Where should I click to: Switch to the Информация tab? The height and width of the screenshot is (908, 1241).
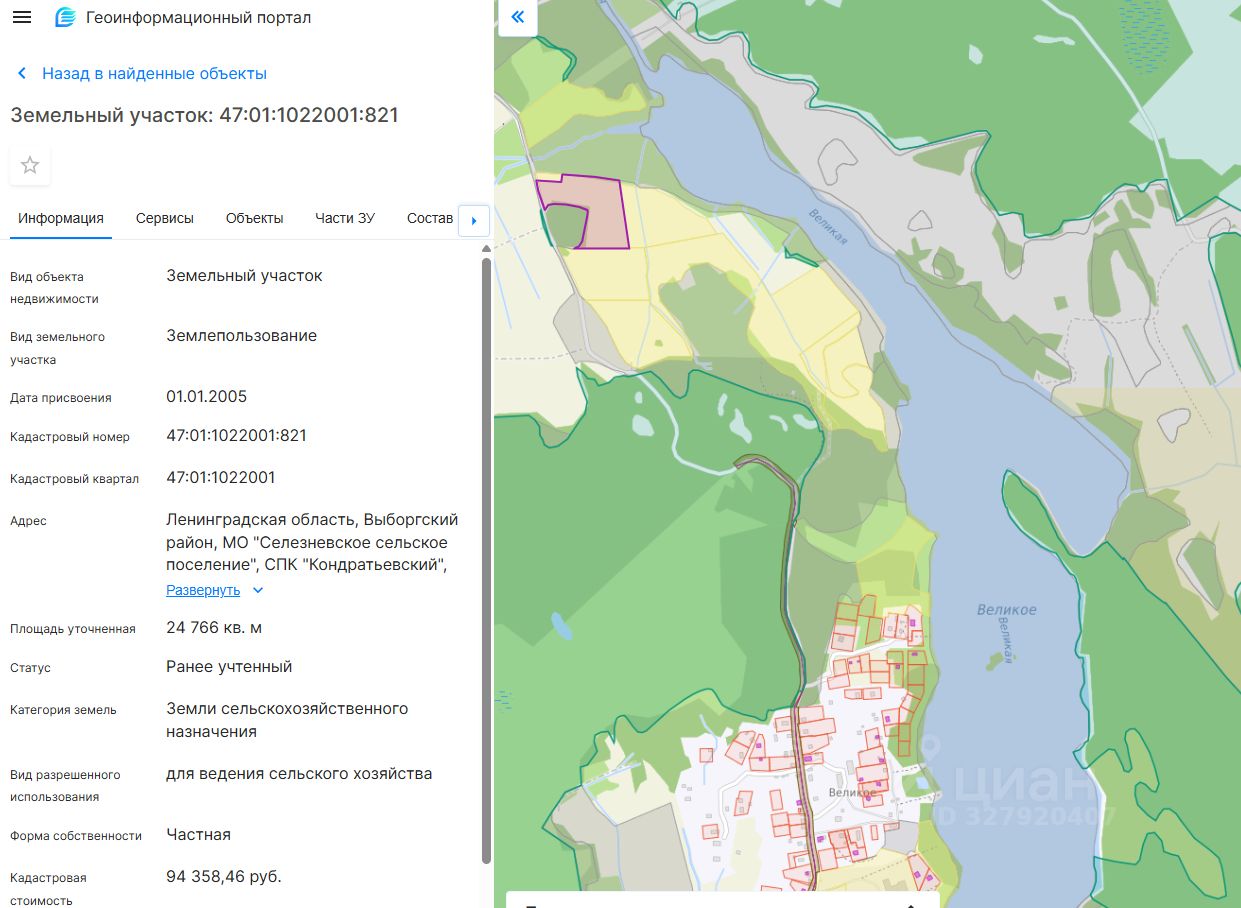click(x=61, y=218)
